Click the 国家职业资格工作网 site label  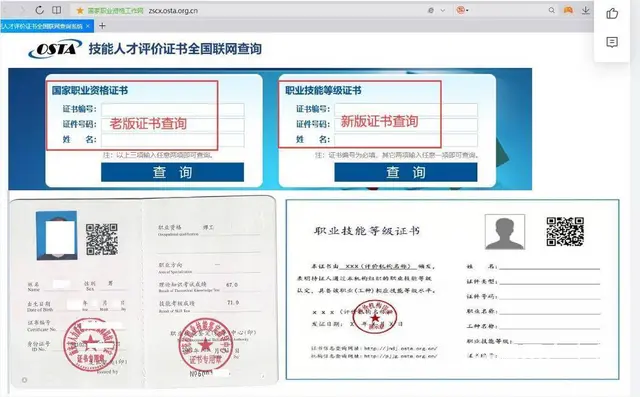[116, 11]
